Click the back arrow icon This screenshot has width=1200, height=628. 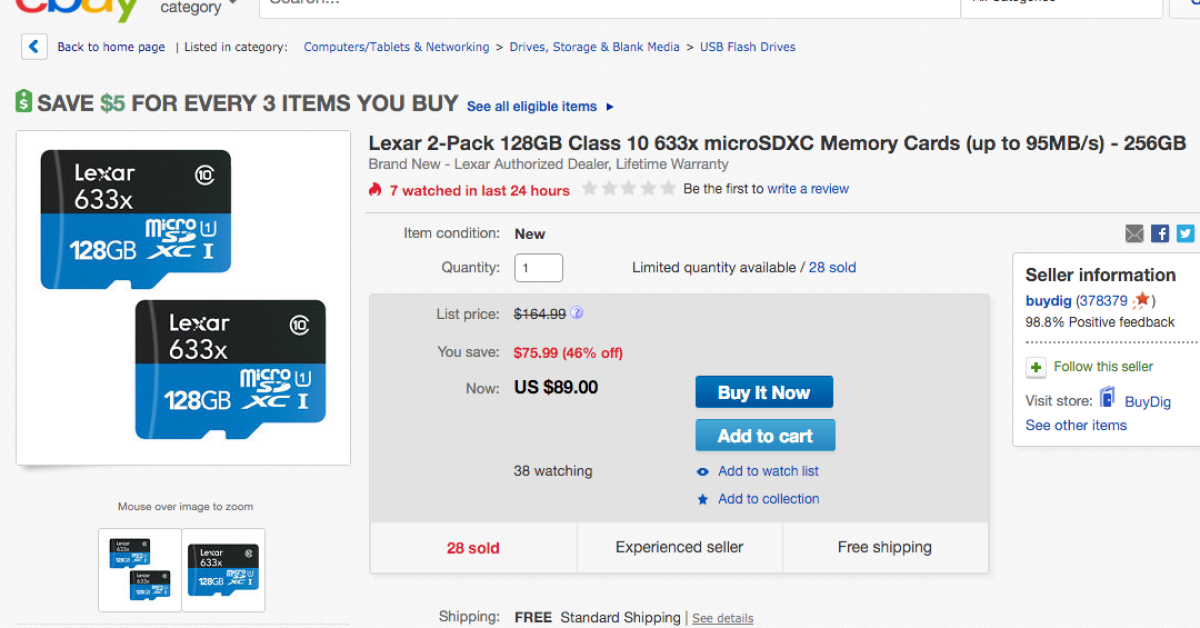click(x=34, y=47)
